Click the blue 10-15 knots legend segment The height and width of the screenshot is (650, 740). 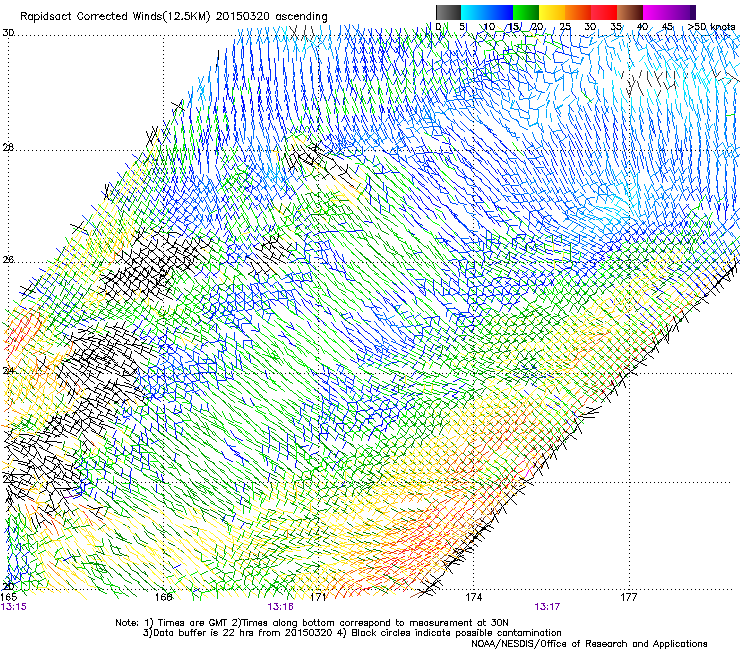click(500, 12)
